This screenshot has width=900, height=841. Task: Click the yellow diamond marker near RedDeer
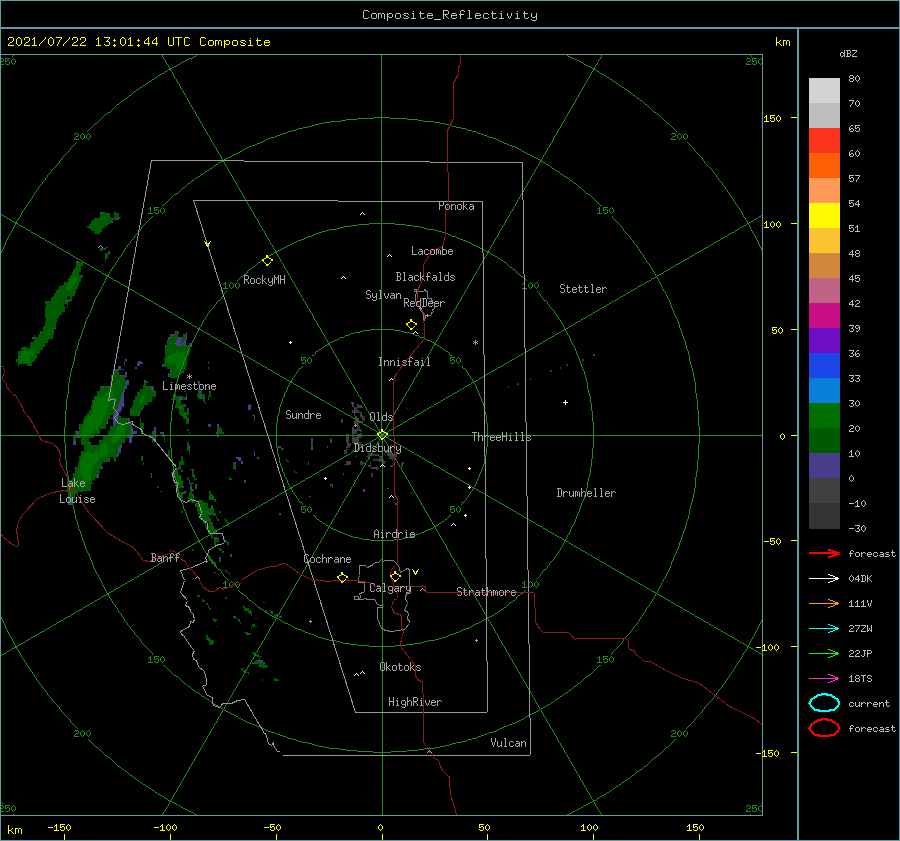pos(411,325)
